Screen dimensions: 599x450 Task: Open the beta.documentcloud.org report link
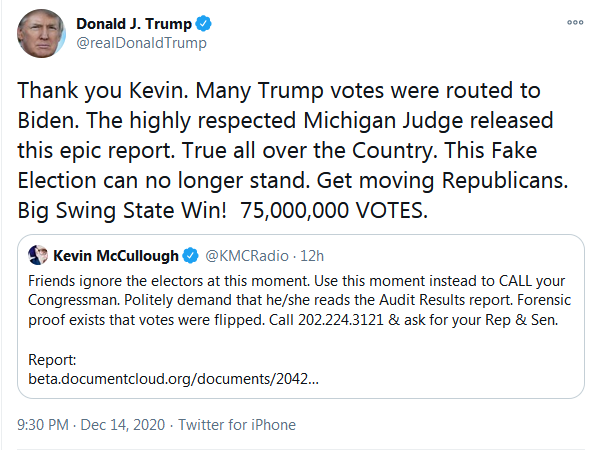click(x=173, y=379)
